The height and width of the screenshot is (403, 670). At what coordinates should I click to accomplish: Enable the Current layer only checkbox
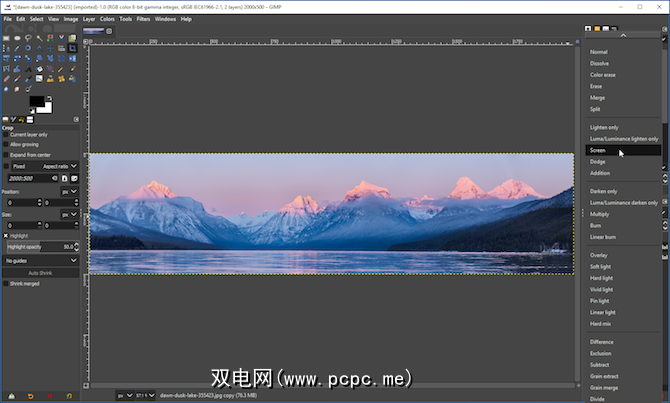(5, 134)
